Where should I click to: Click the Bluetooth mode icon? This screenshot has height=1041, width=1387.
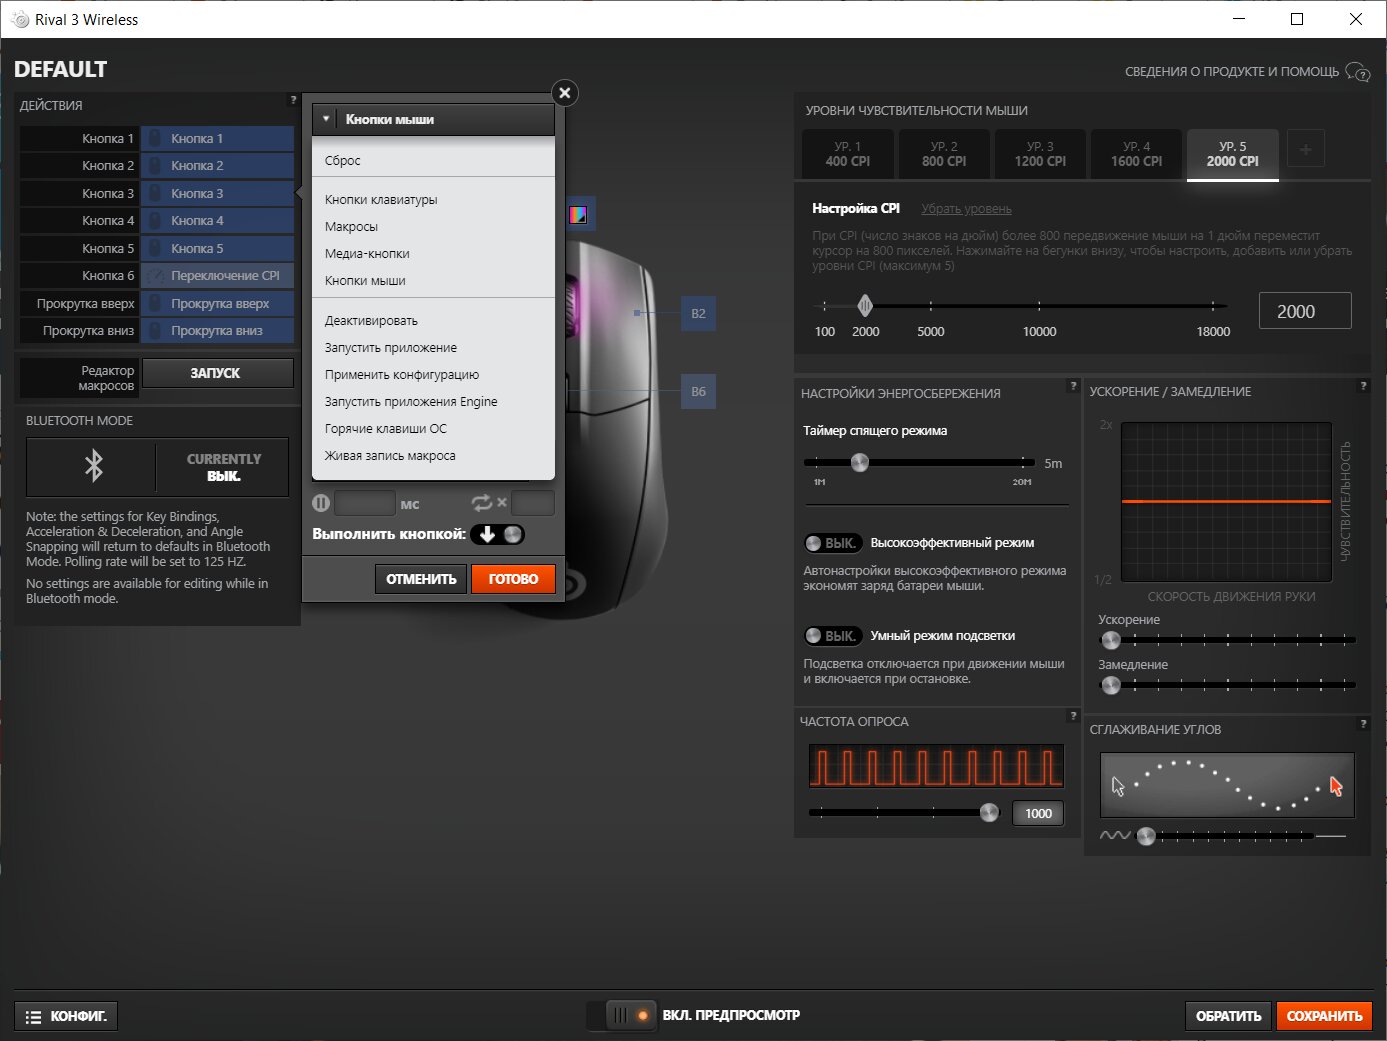coord(93,466)
